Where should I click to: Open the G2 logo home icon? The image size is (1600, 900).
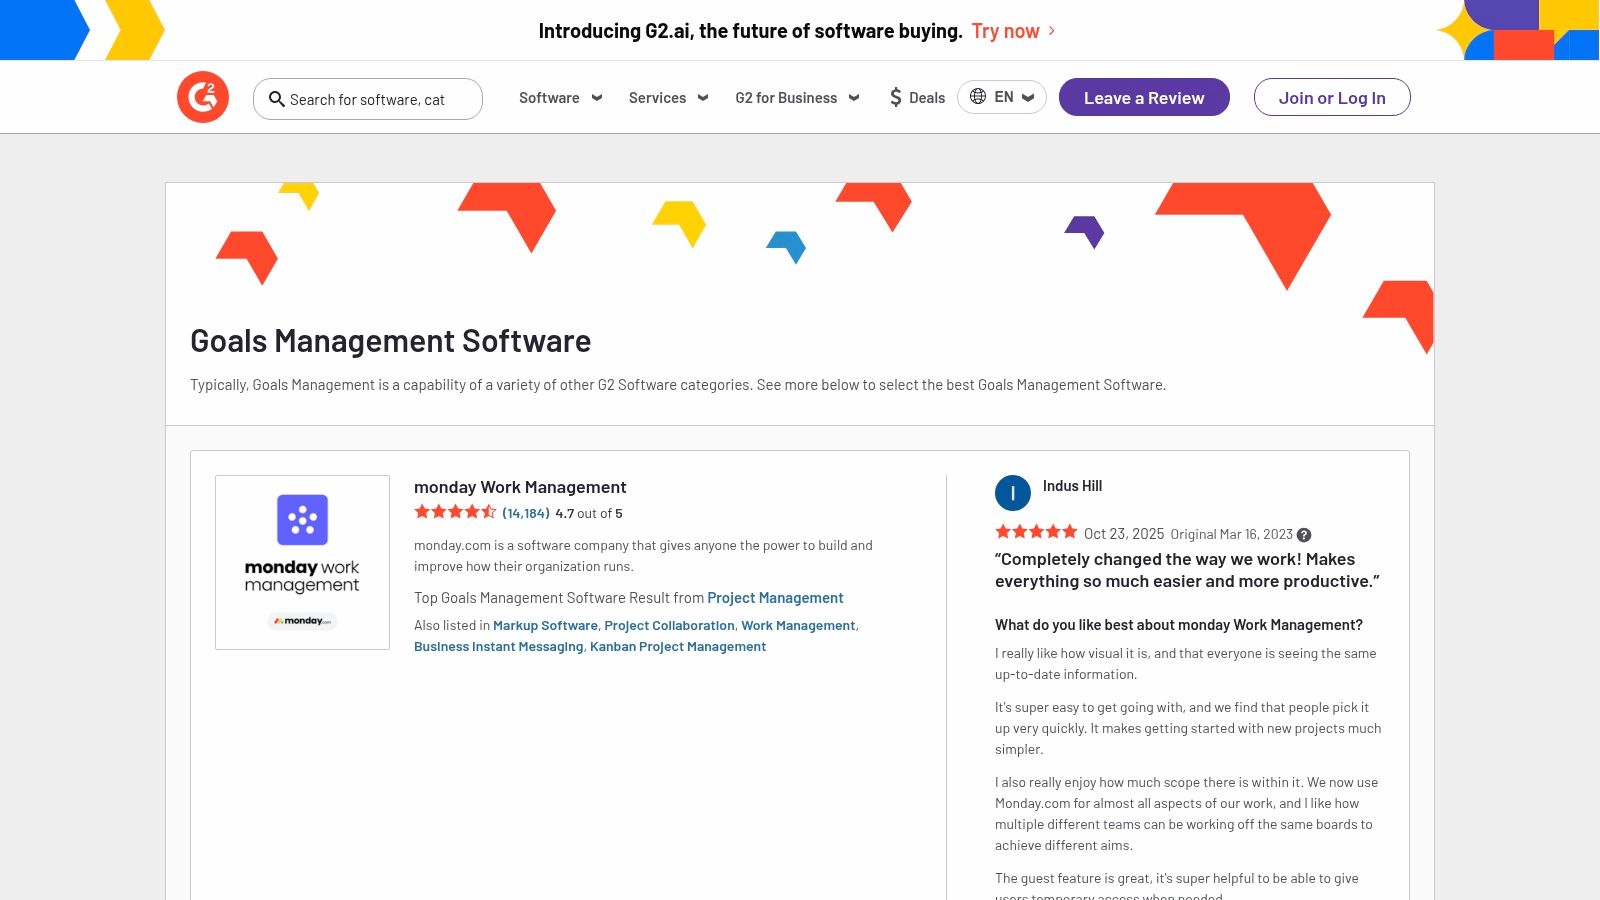coord(203,97)
